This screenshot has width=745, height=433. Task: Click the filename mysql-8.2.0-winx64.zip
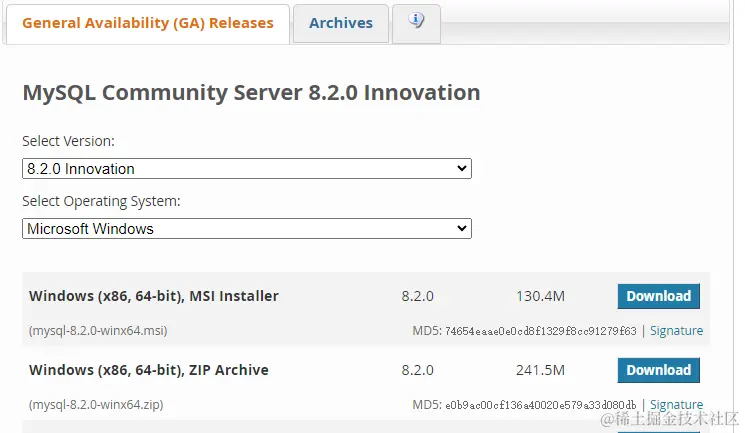(96, 405)
